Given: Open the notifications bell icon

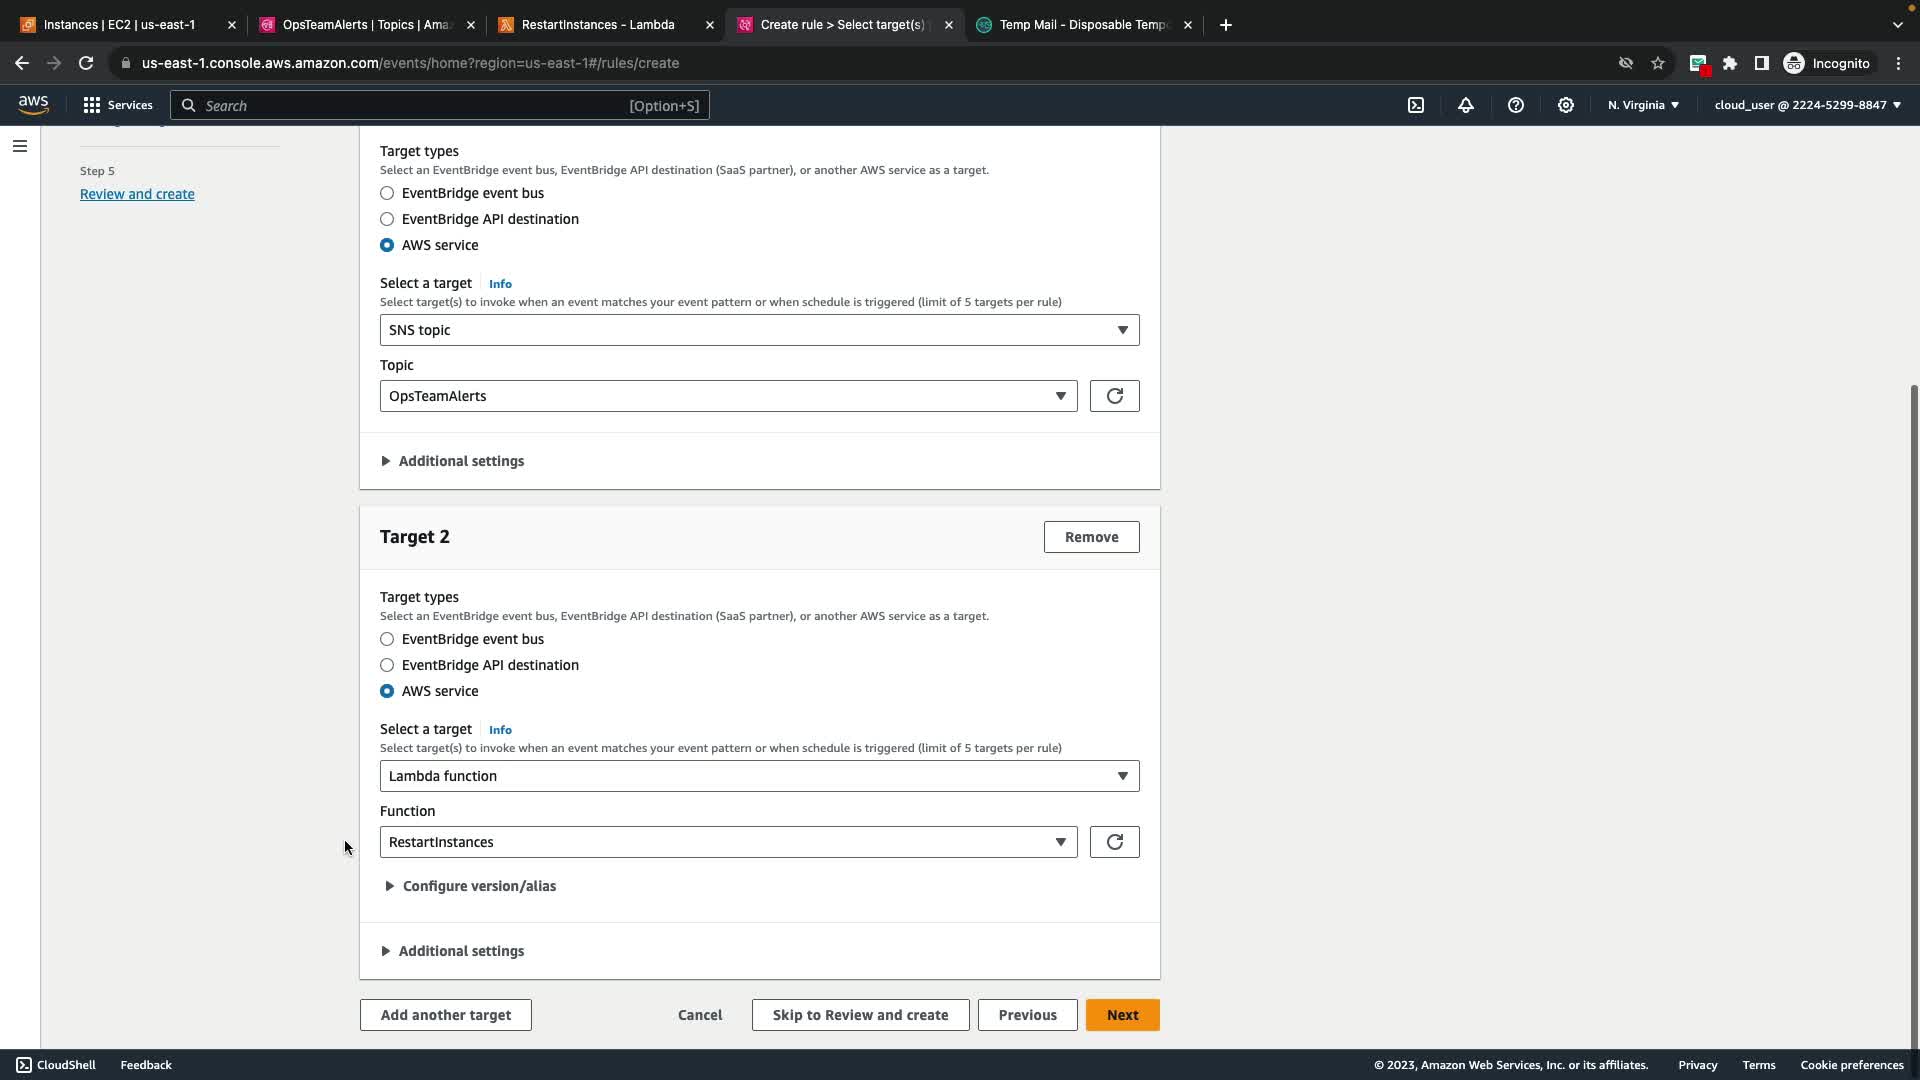Looking at the screenshot, I should coord(1466,105).
